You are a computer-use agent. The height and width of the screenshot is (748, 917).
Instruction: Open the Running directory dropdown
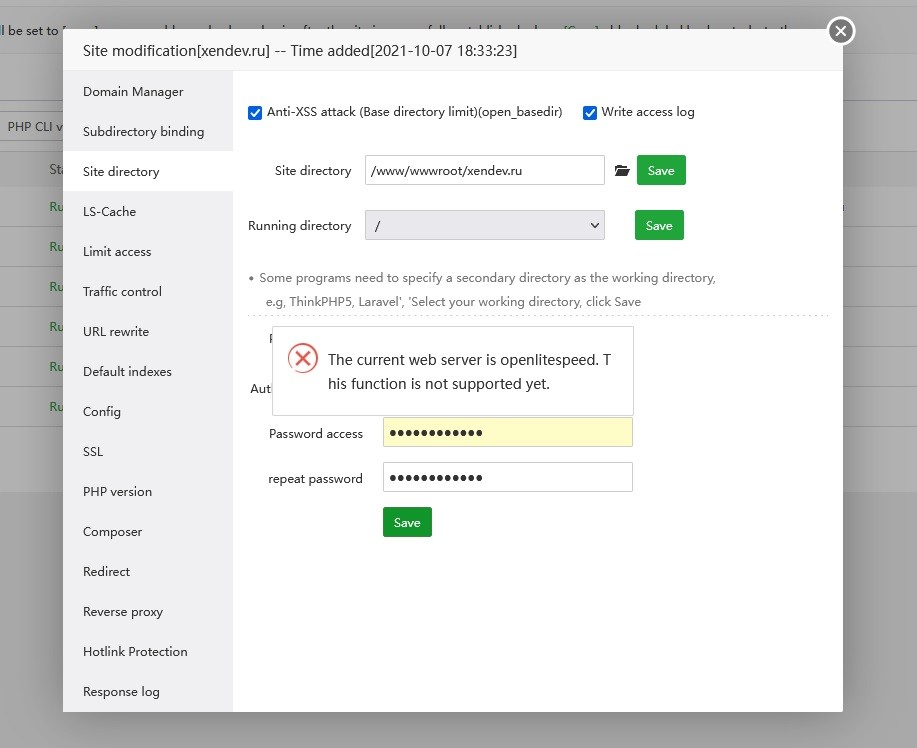[x=484, y=225]
